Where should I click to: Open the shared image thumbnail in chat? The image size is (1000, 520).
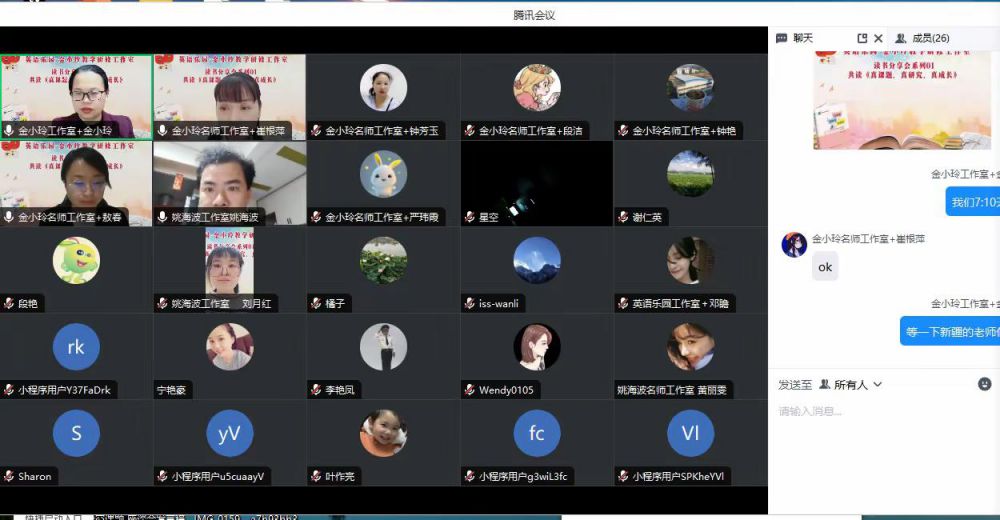point(888,100)
